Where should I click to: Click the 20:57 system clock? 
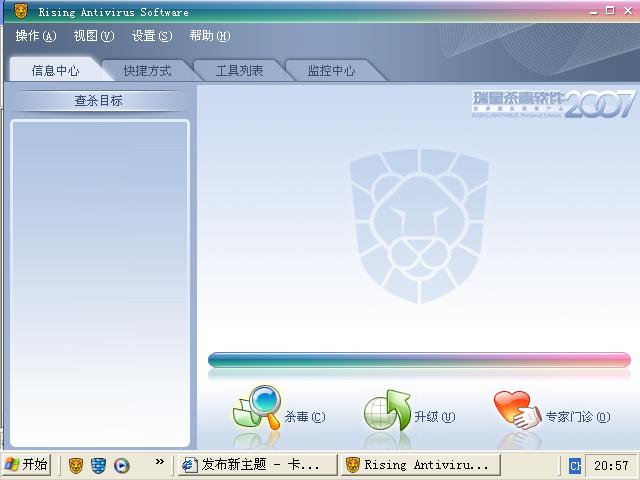coord(611,465)
